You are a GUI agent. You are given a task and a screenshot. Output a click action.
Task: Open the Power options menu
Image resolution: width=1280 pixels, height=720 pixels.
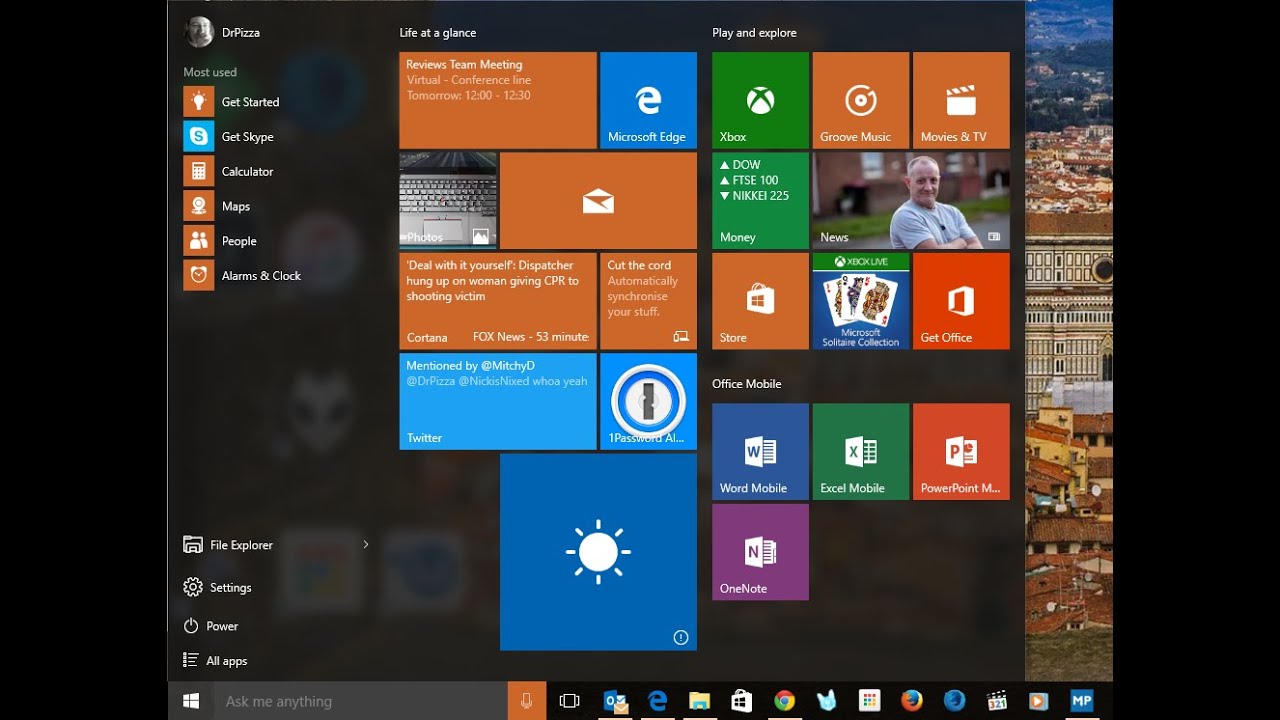point(221,626)
